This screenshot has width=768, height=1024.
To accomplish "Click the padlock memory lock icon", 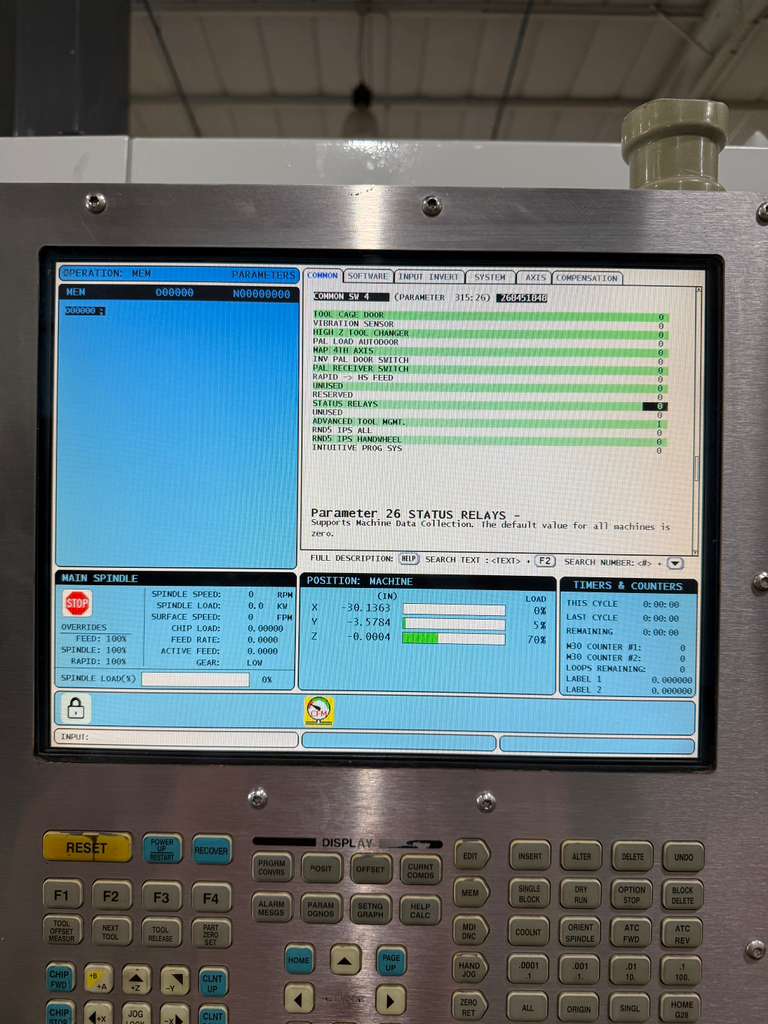I will pyautogui.click(x=76, y=709).
